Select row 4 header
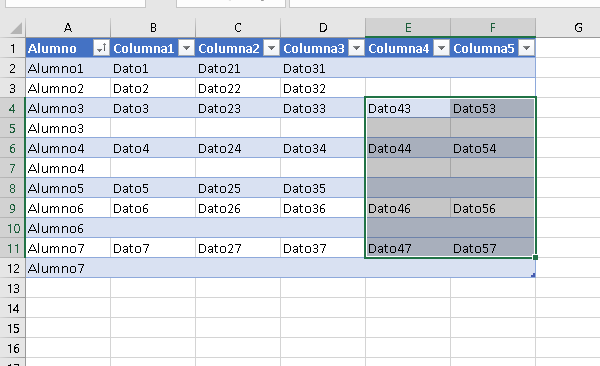The image size is (600, 366). tap(13, 108)
